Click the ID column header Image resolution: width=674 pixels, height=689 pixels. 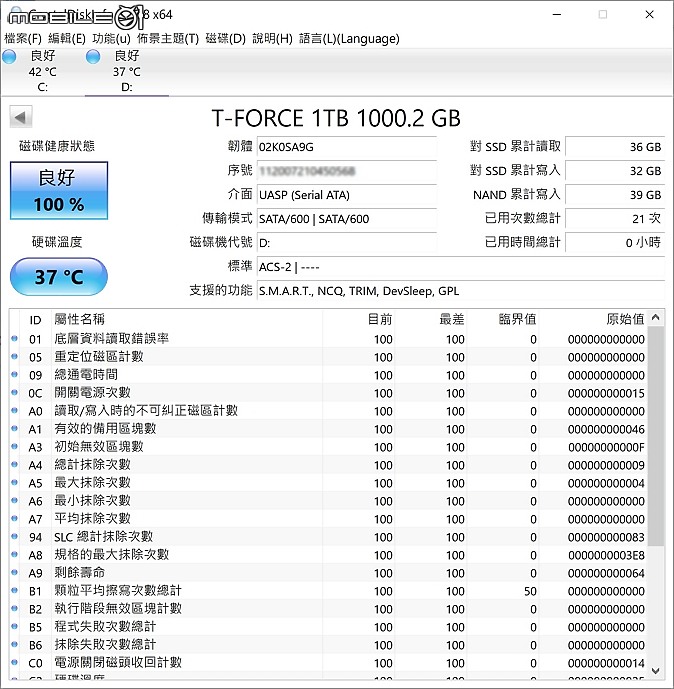(35, 319)
